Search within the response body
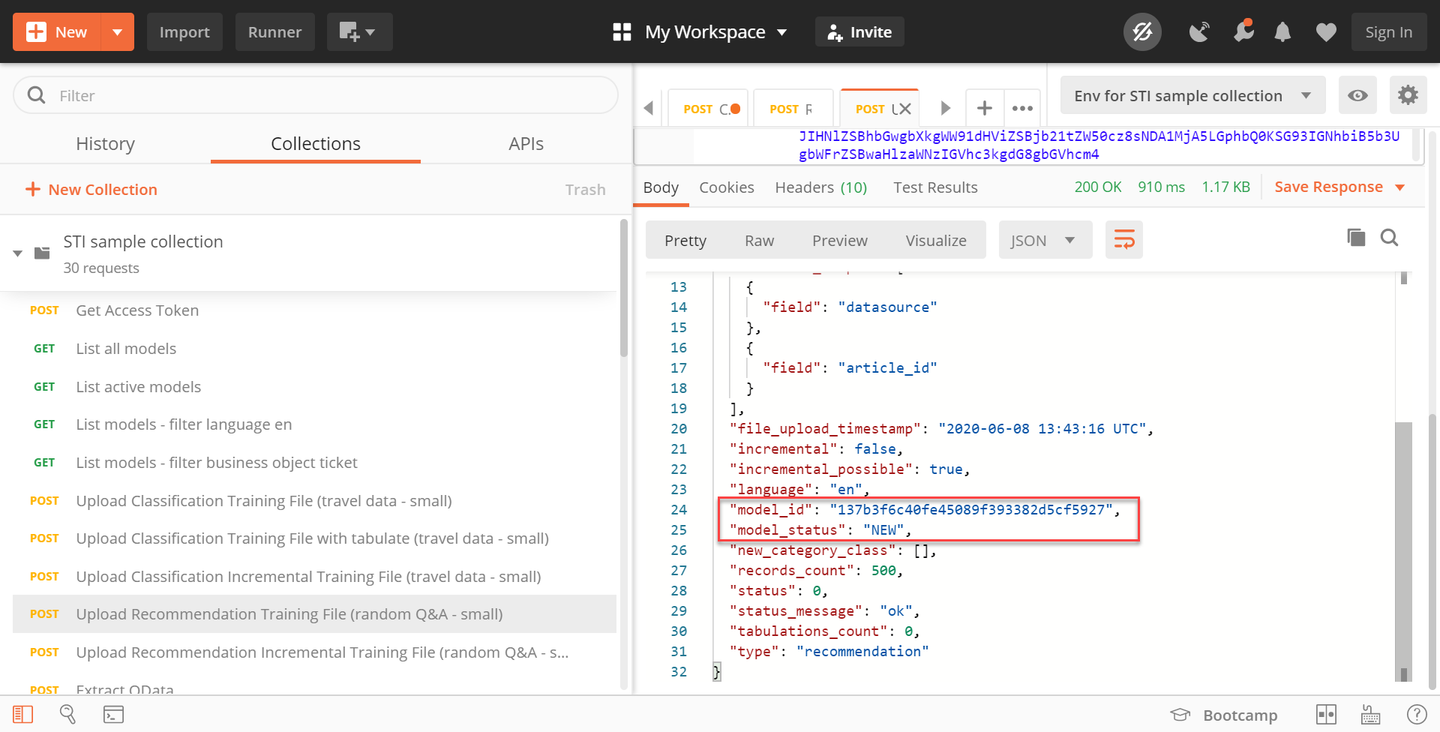The width and height of the screenshot is (1440, 732). tap(1389, 237)
